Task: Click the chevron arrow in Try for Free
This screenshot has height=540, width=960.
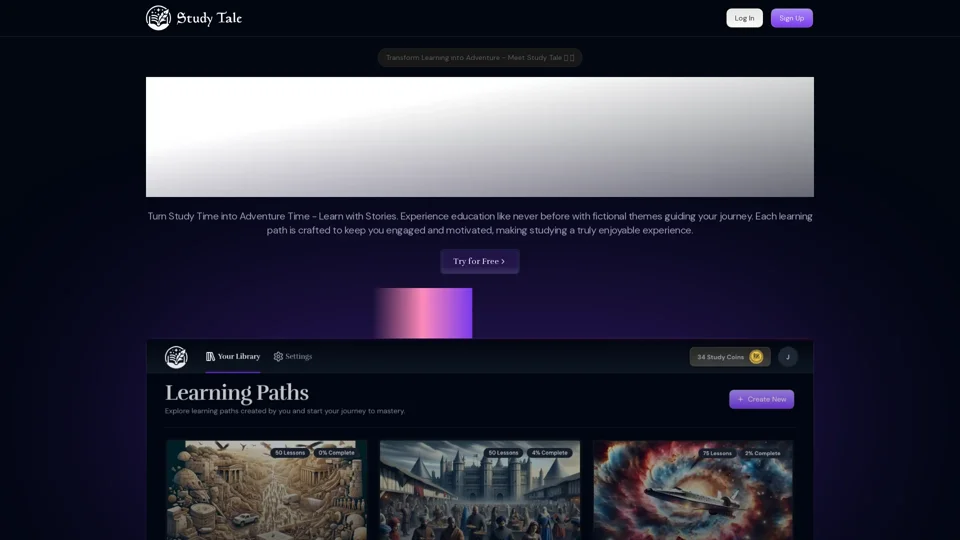Action: click(x=503, y=261)
